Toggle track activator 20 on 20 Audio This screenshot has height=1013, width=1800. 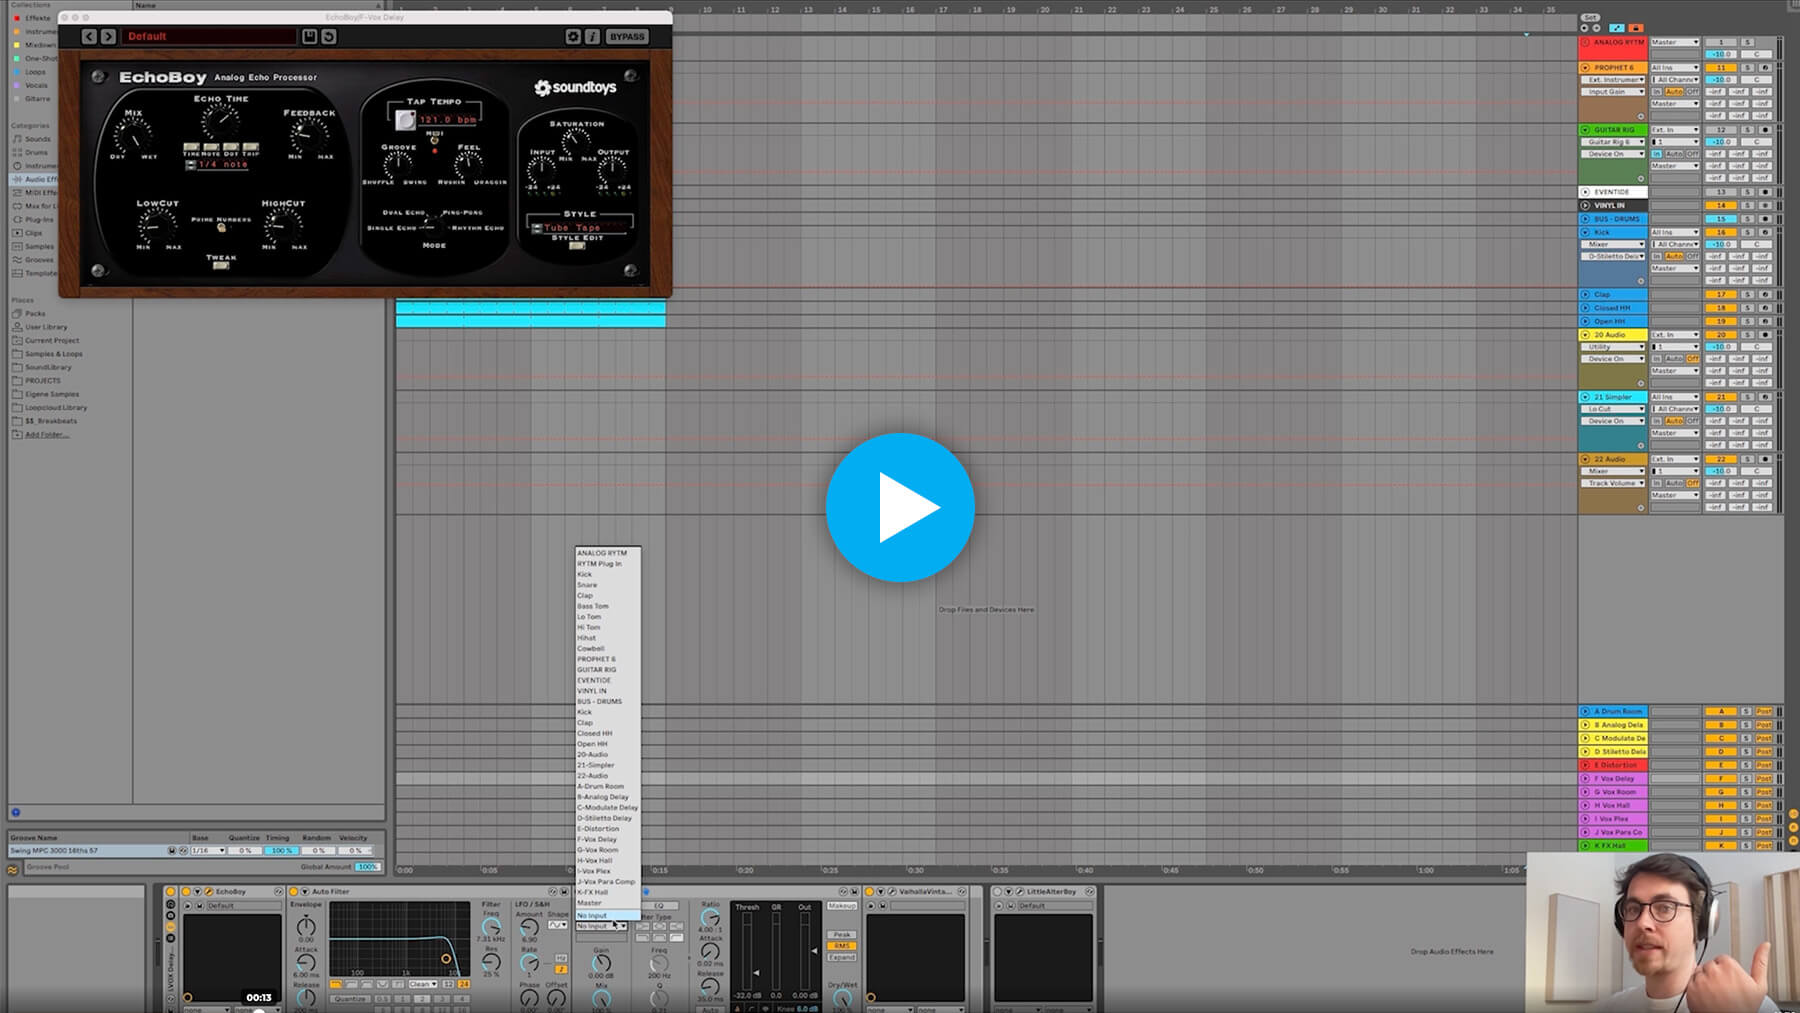(x=1721, y=335)
